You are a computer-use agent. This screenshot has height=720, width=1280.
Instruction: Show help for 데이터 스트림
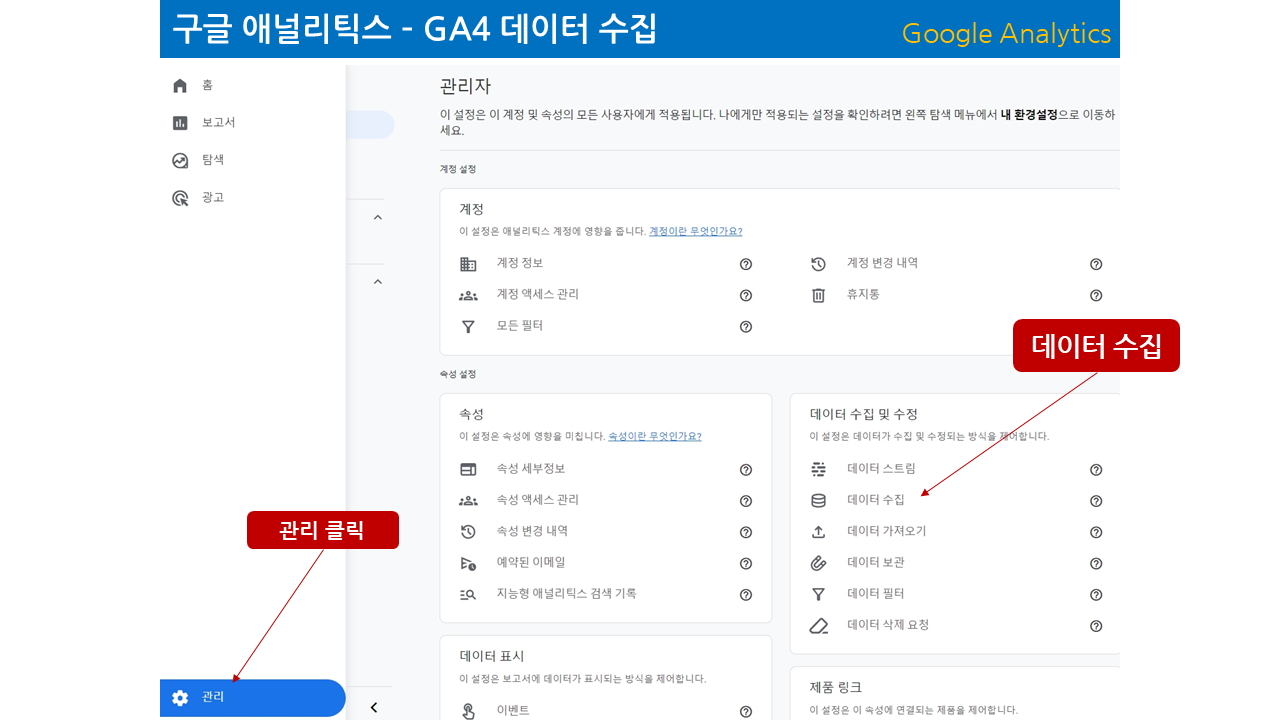(x=1096, y=470)
